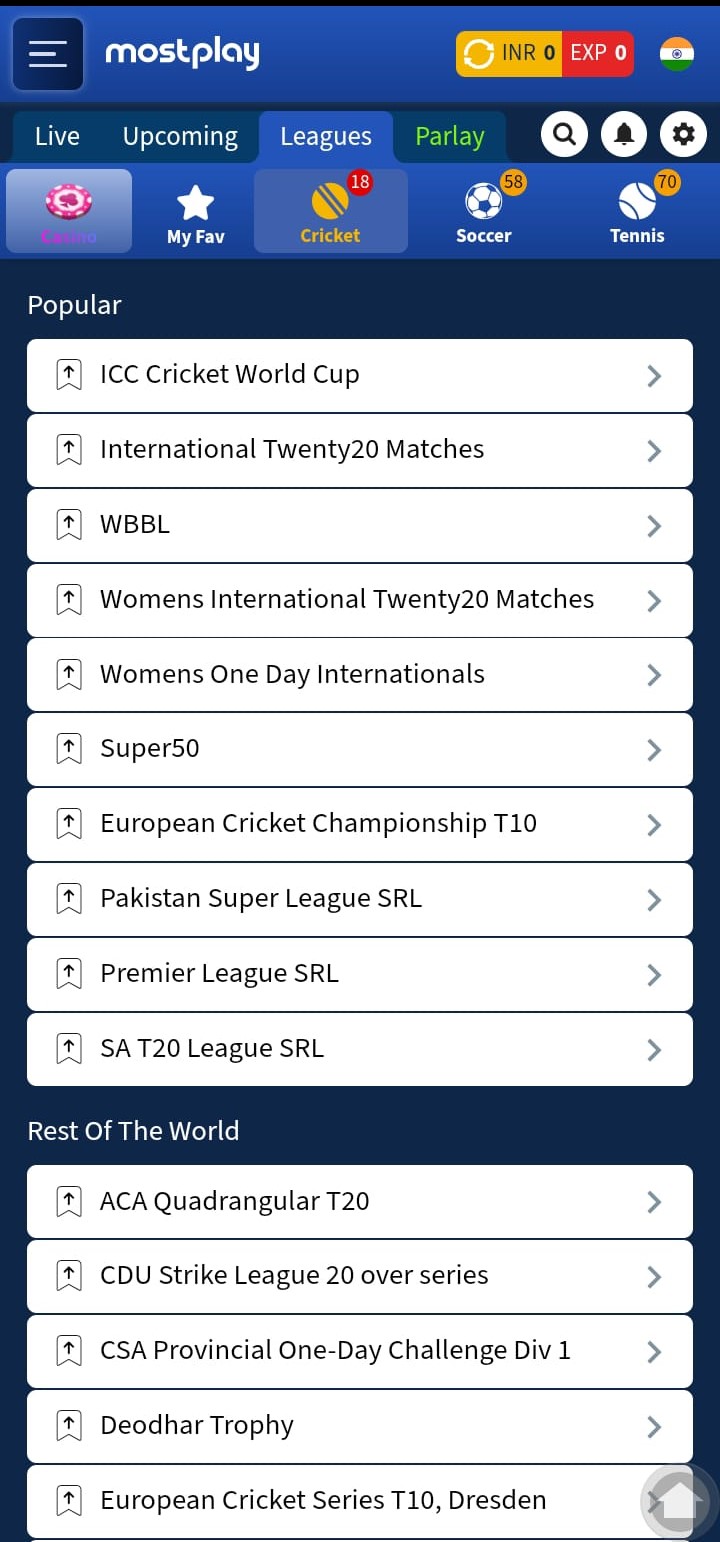This screenshot has width=720, height=1542.
Task: Expand ACA Quadrangular T20 chevron
Action: click(x=654, y=1202)
